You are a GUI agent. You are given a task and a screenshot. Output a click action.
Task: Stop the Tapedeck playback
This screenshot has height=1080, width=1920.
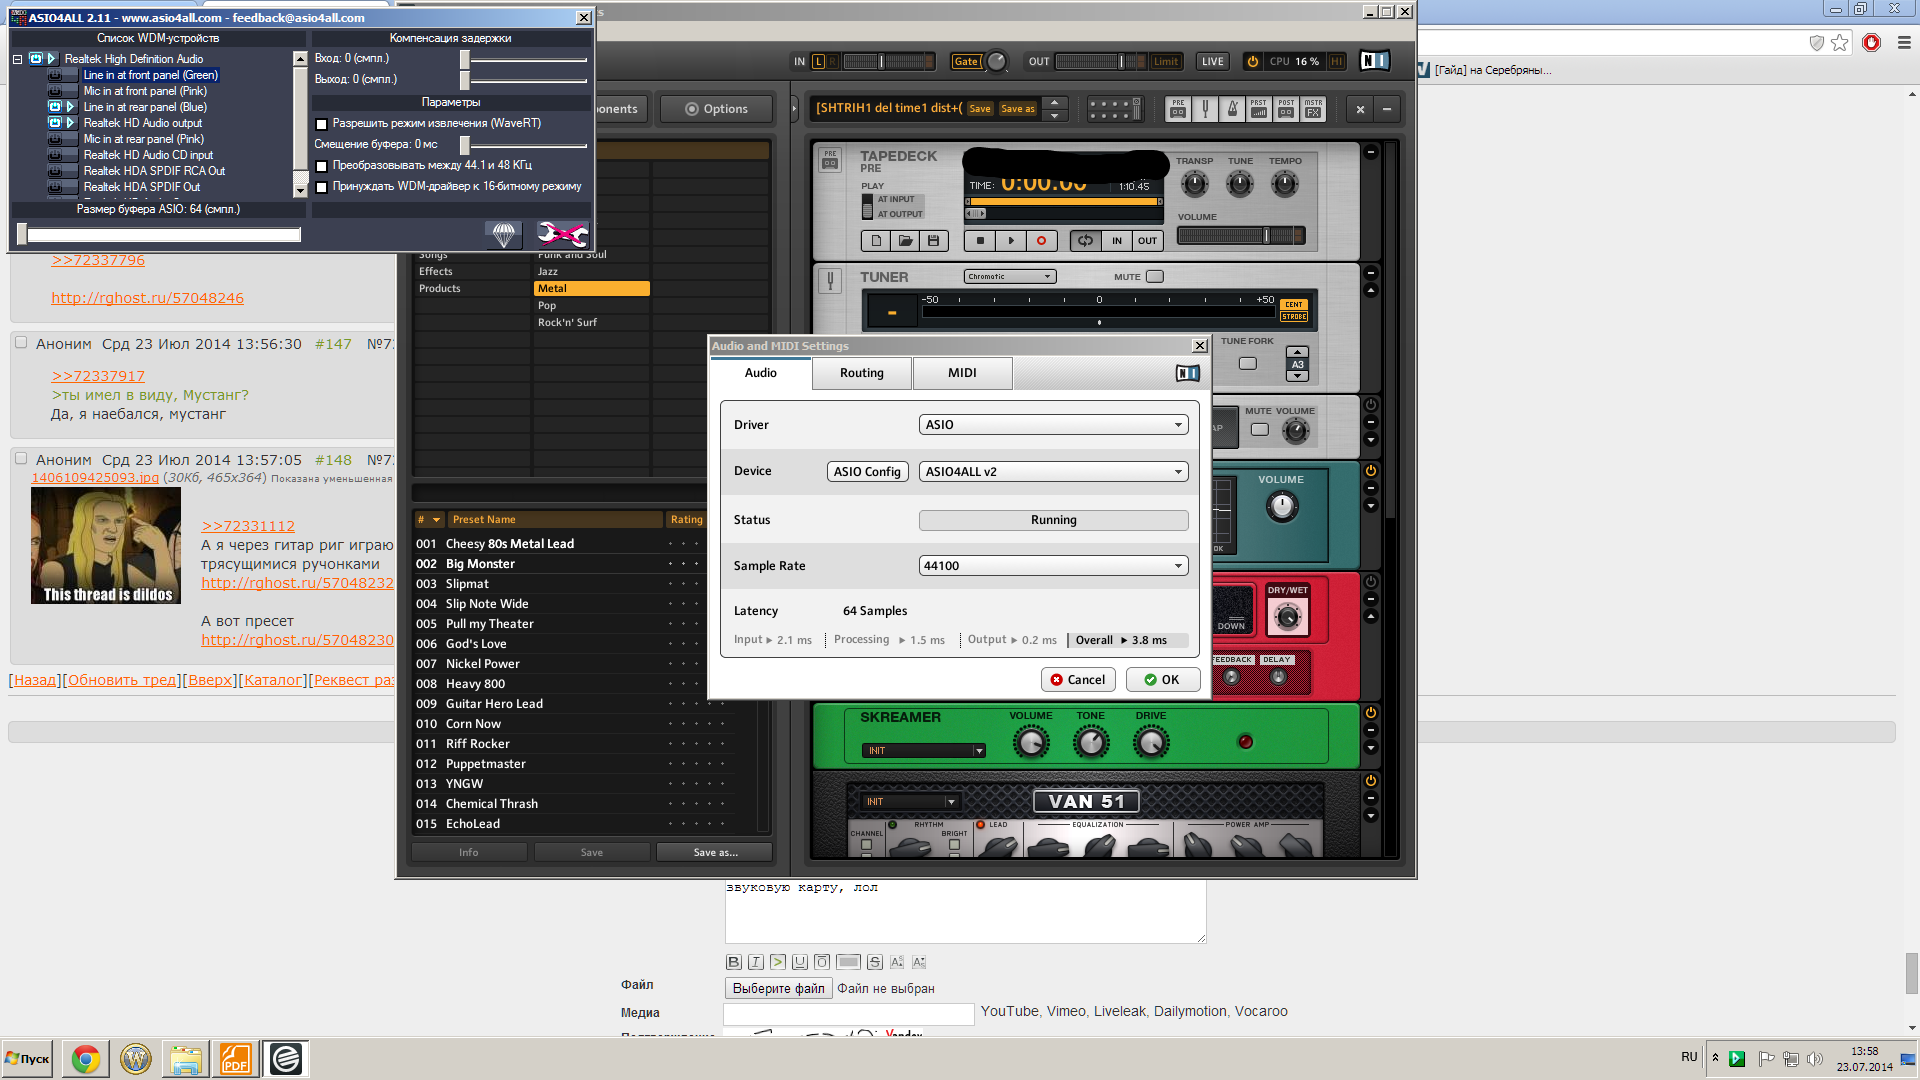pyautogui.click(x=980, y=241)
